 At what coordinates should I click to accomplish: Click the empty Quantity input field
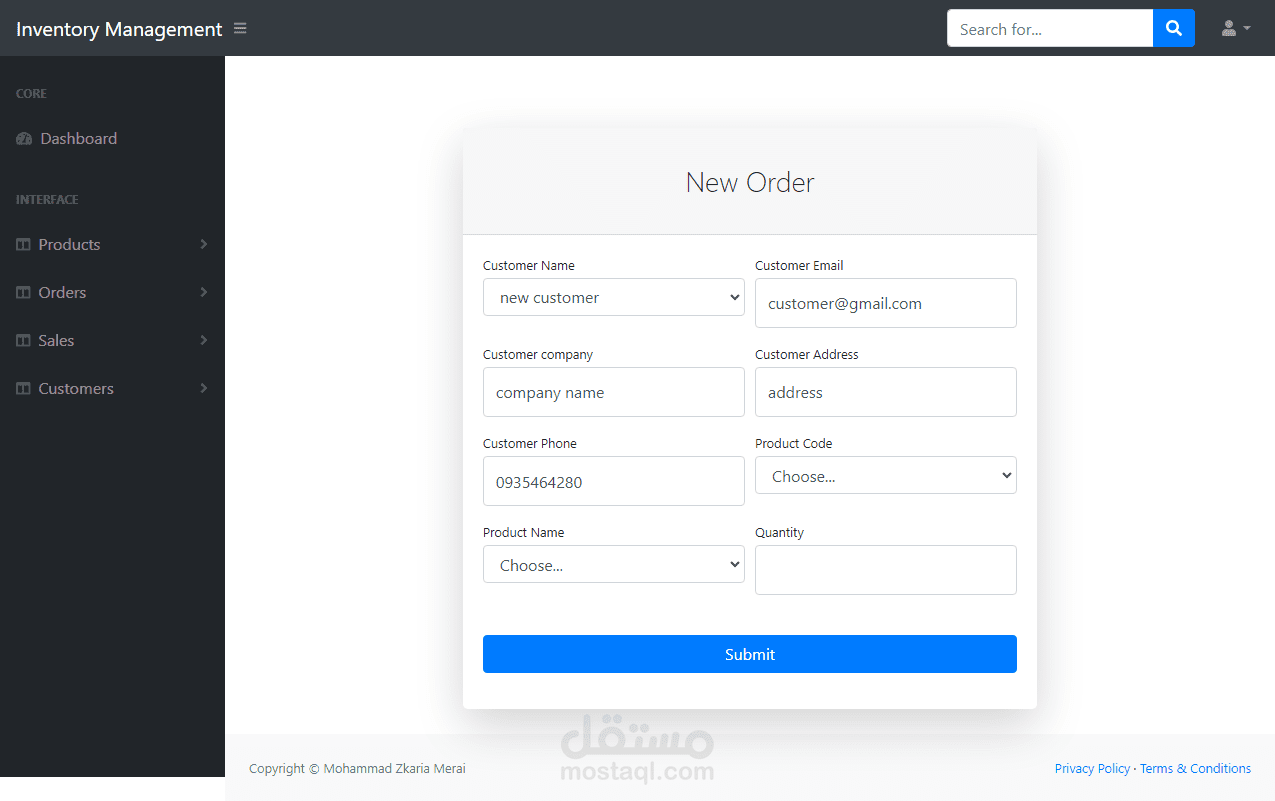(x=886, y=570)
